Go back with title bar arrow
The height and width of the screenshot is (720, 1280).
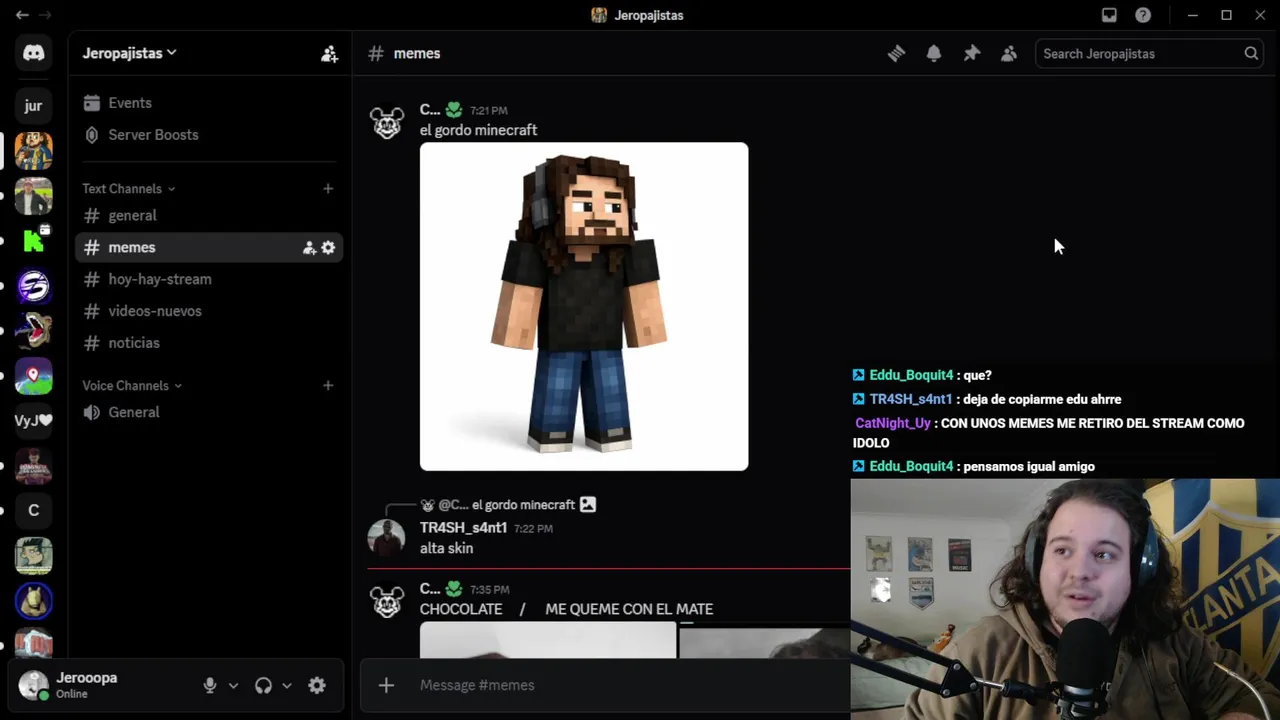[x=21, y=15]
